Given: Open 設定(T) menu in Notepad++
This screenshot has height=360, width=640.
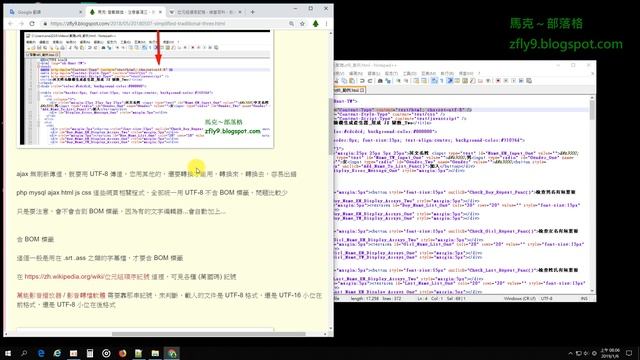Looking at the screenshot, I should pos(391,73).
